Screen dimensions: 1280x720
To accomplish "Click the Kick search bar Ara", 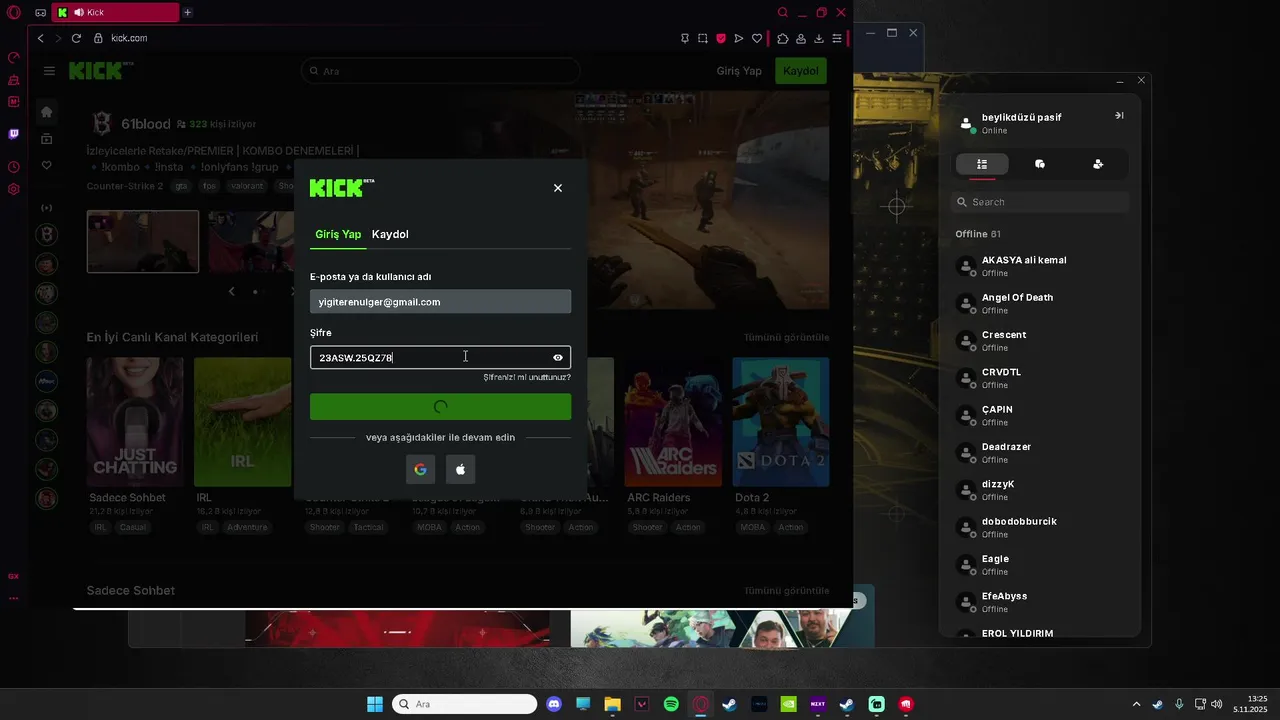I will pos(440,71).
